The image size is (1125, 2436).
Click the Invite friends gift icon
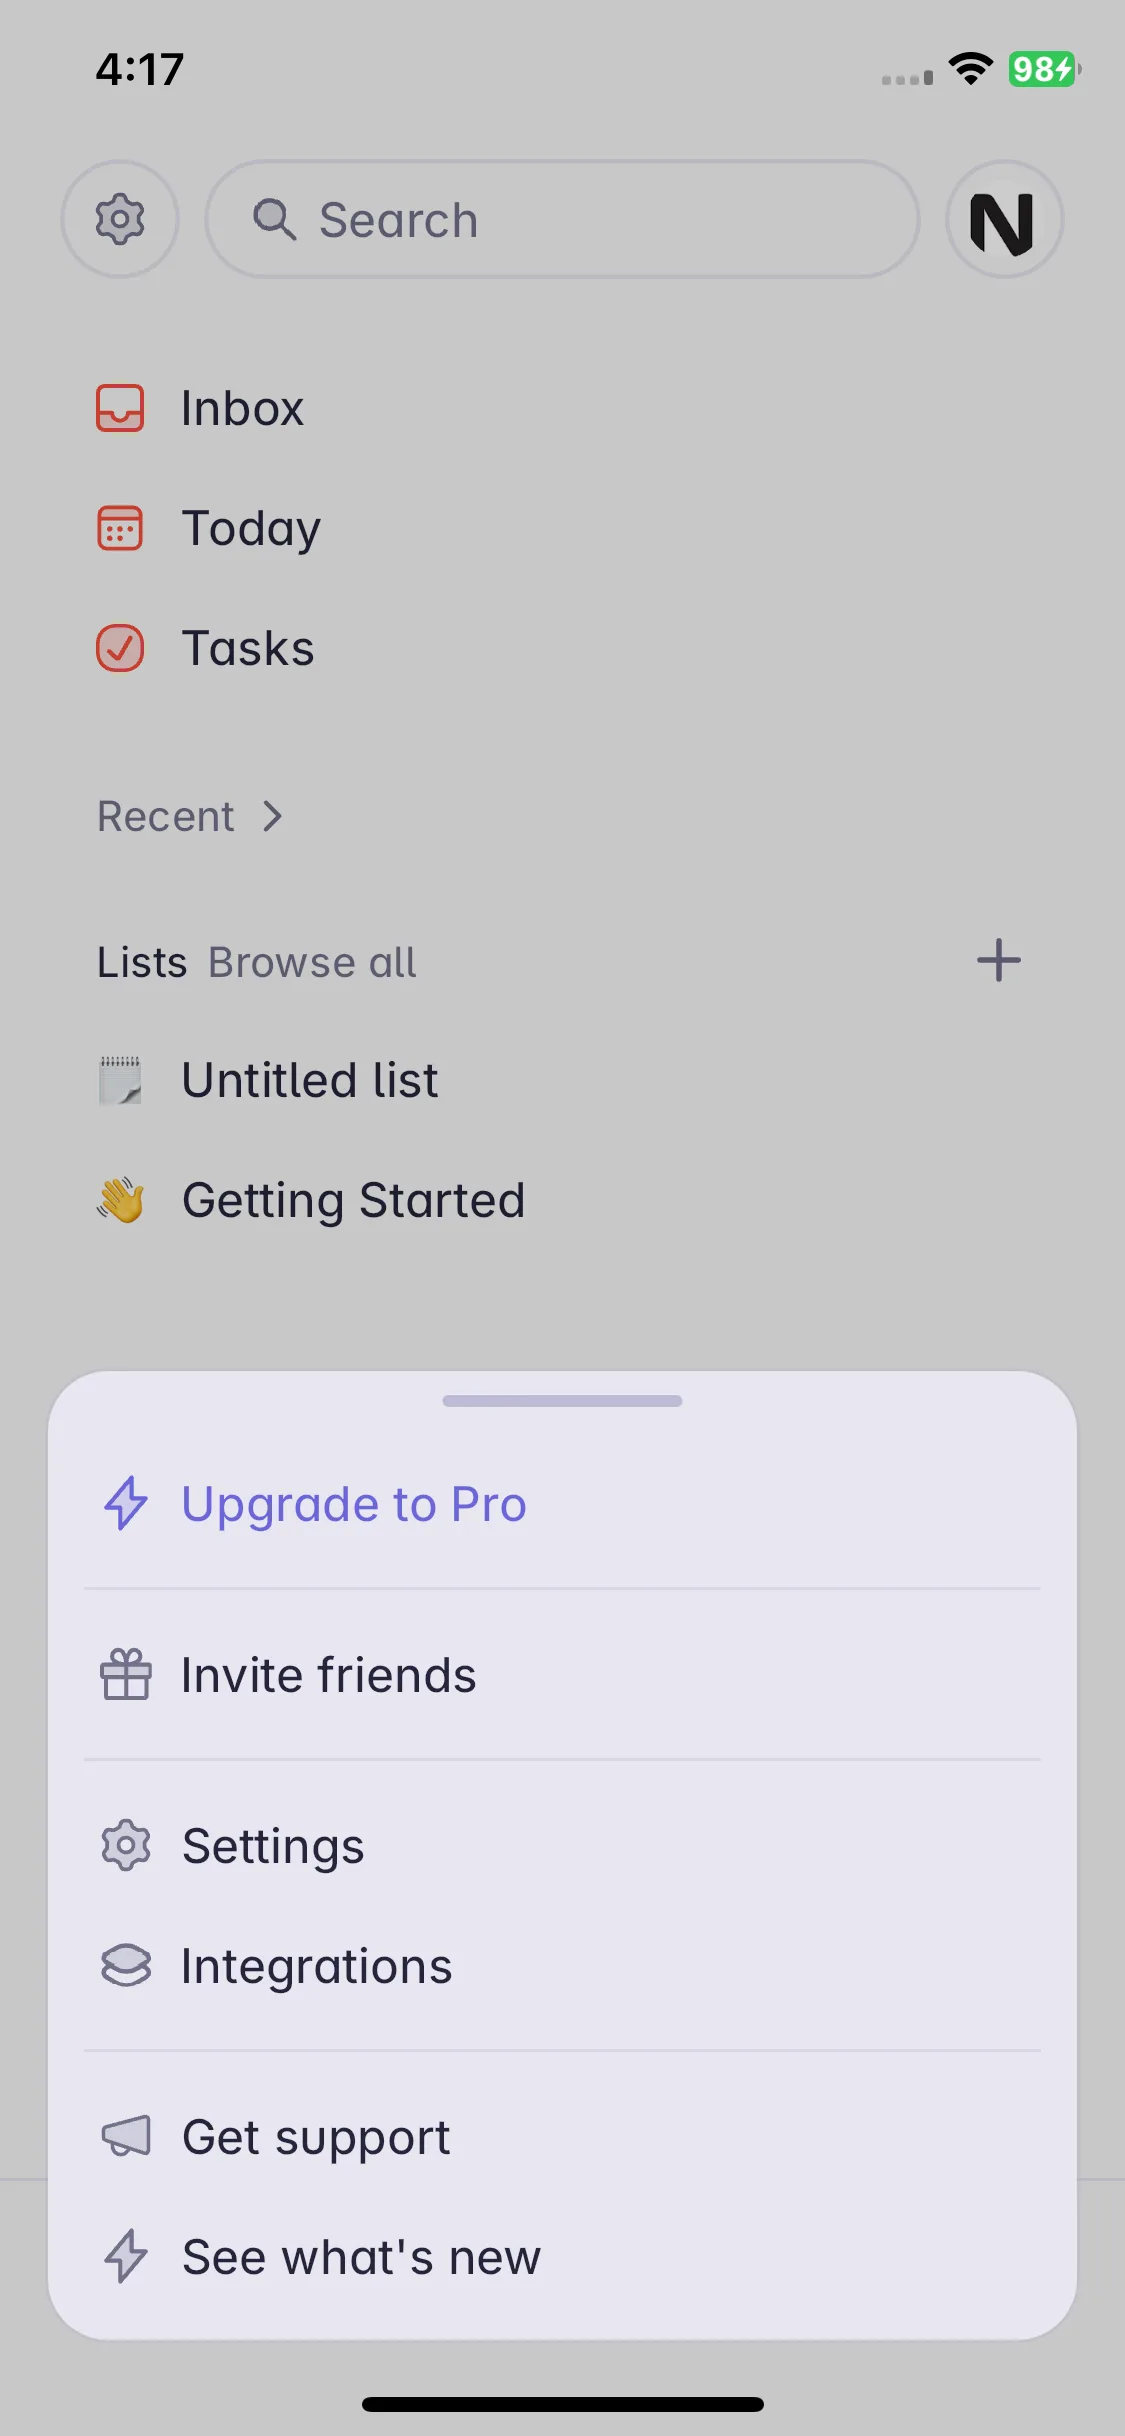126,1674
